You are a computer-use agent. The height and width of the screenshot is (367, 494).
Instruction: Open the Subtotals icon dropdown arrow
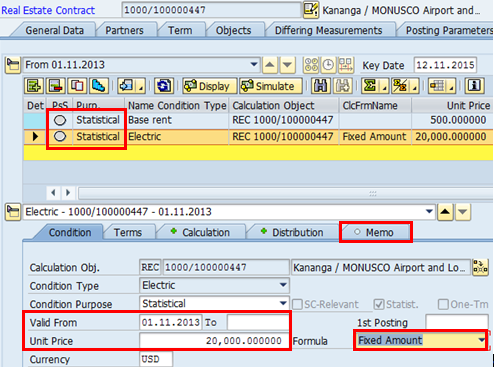[414, 87]
